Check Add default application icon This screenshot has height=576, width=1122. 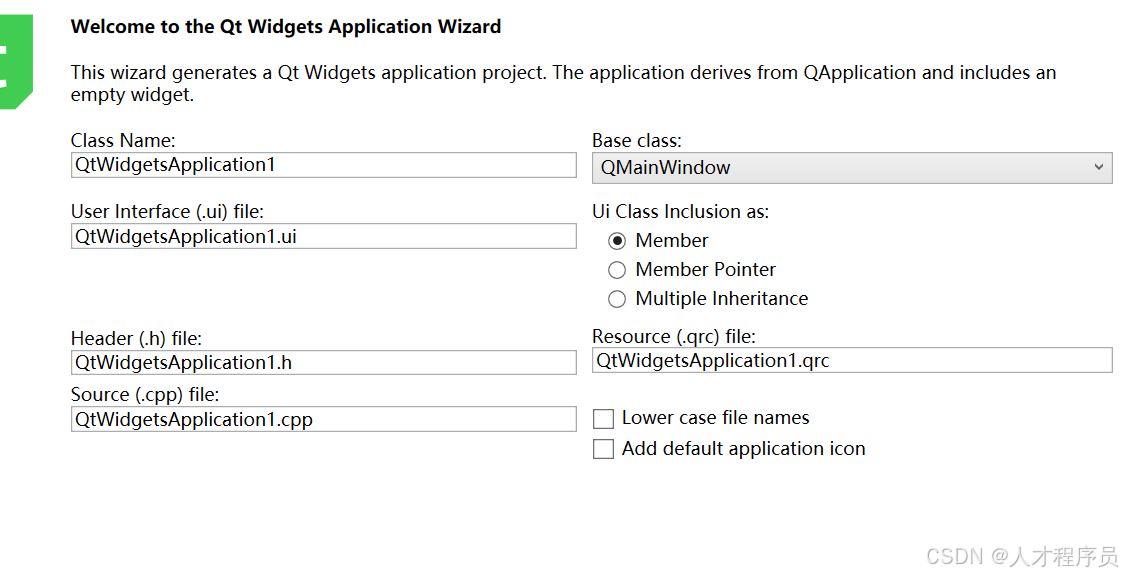point(603,450)
